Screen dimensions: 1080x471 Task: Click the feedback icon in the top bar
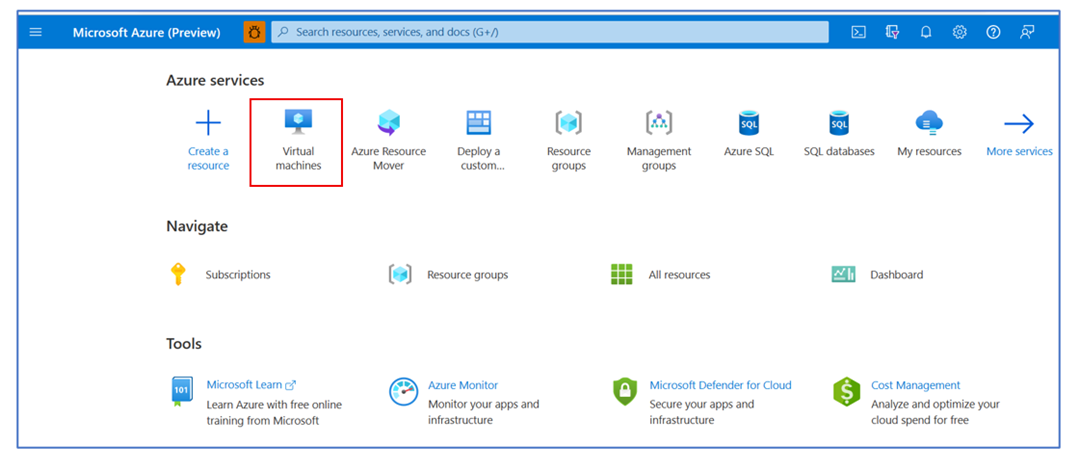(1027, 32)
